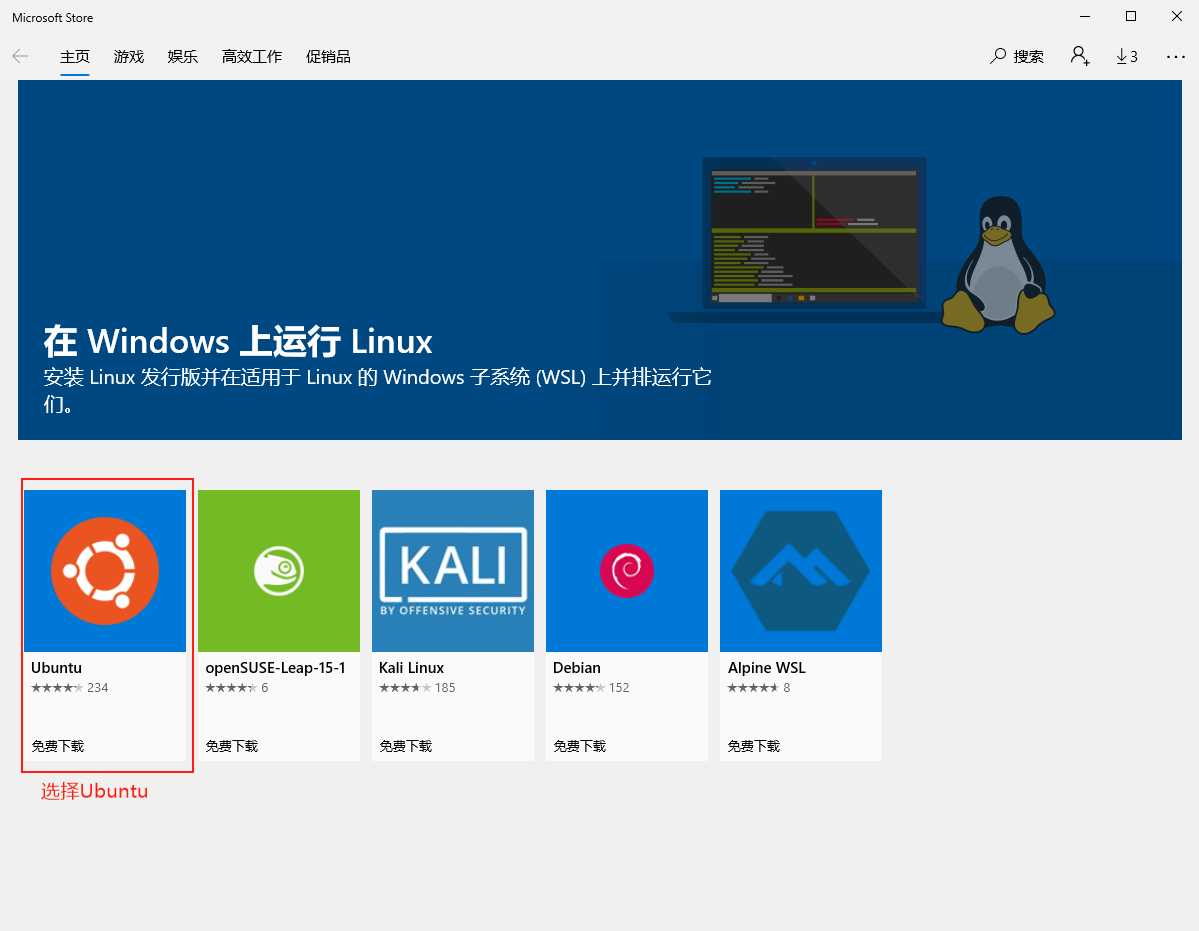Open downloads showing 3 pending items
Screen dimensions: 1199x931
pos(1127,56)
